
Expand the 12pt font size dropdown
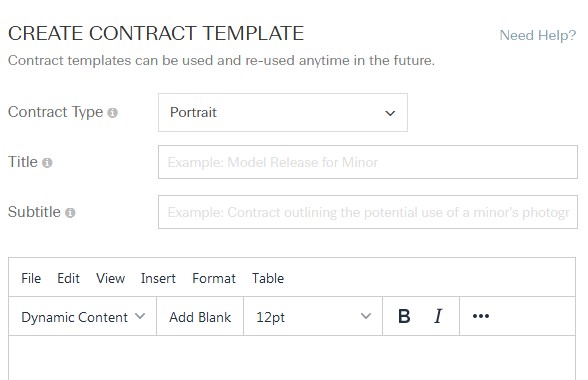[x=313, y=317]
